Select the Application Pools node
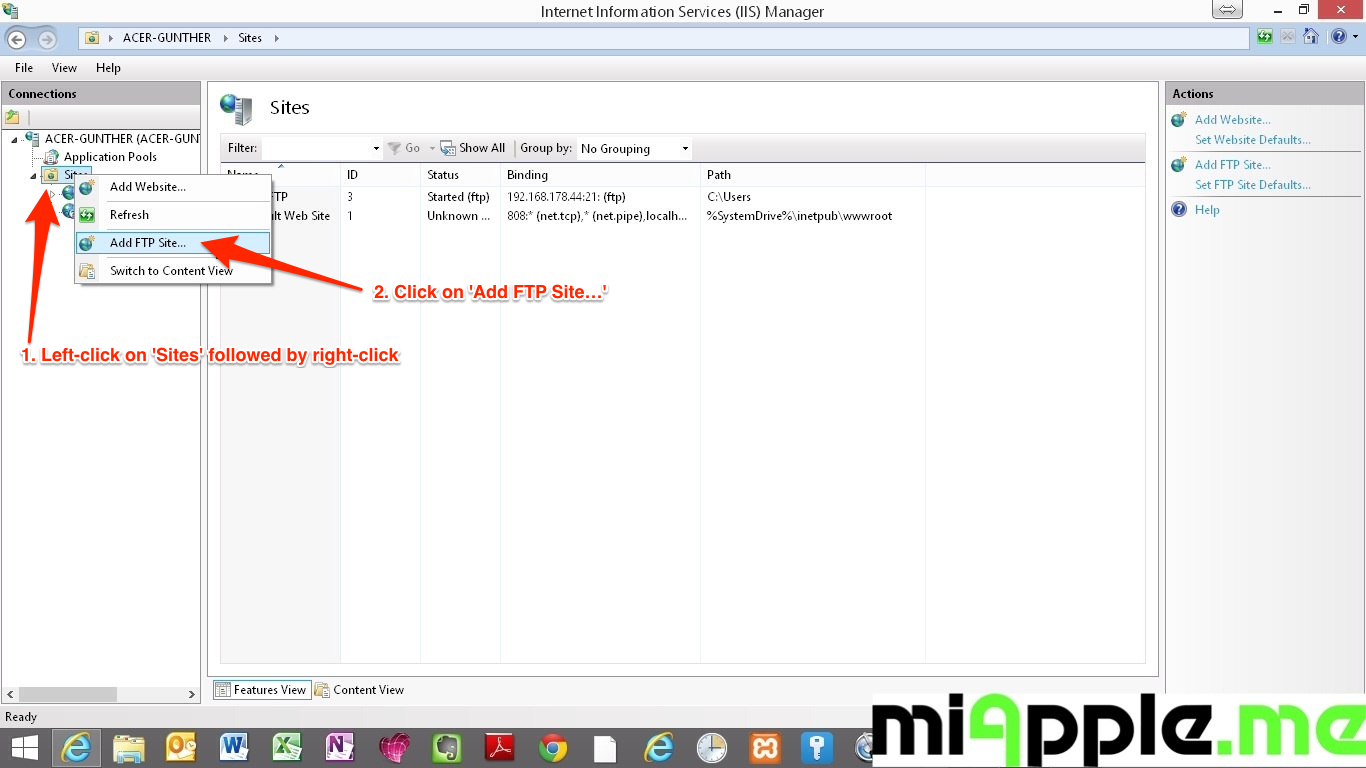The height and width of the screenshot is (768, 1366). pos(109,157)
